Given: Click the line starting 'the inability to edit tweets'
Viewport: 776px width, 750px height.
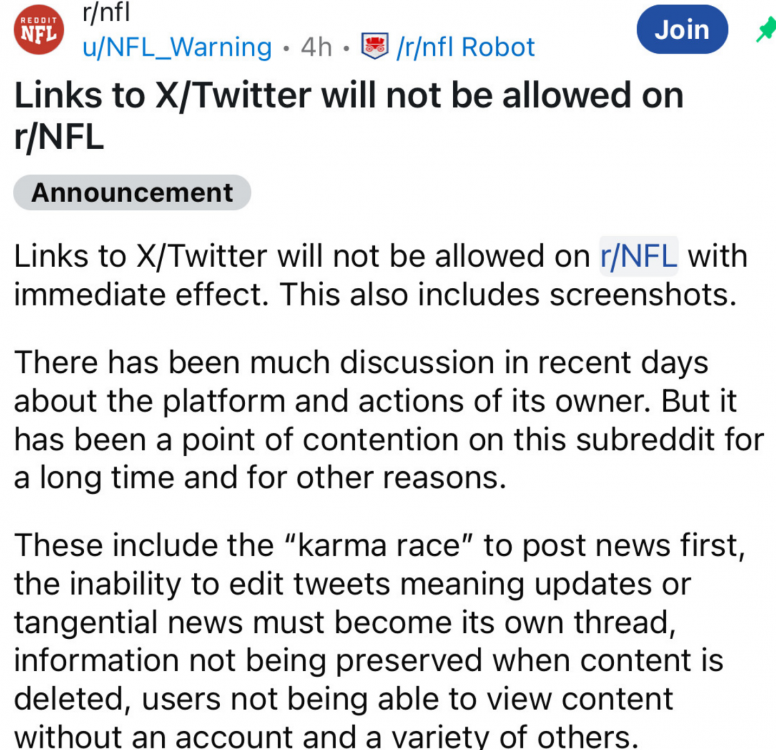Looking at the screenshot, I should (352, 583).
